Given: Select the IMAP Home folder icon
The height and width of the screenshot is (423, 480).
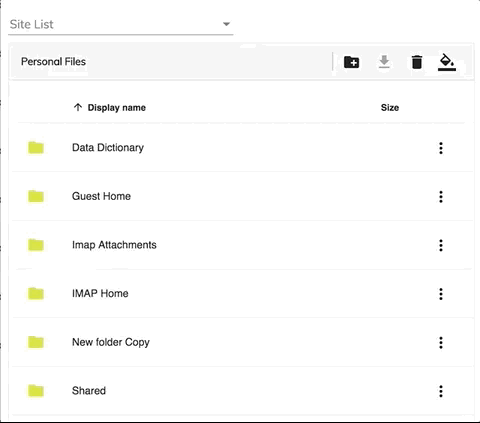Looking at the screenshot, I should tap(36, 294).
